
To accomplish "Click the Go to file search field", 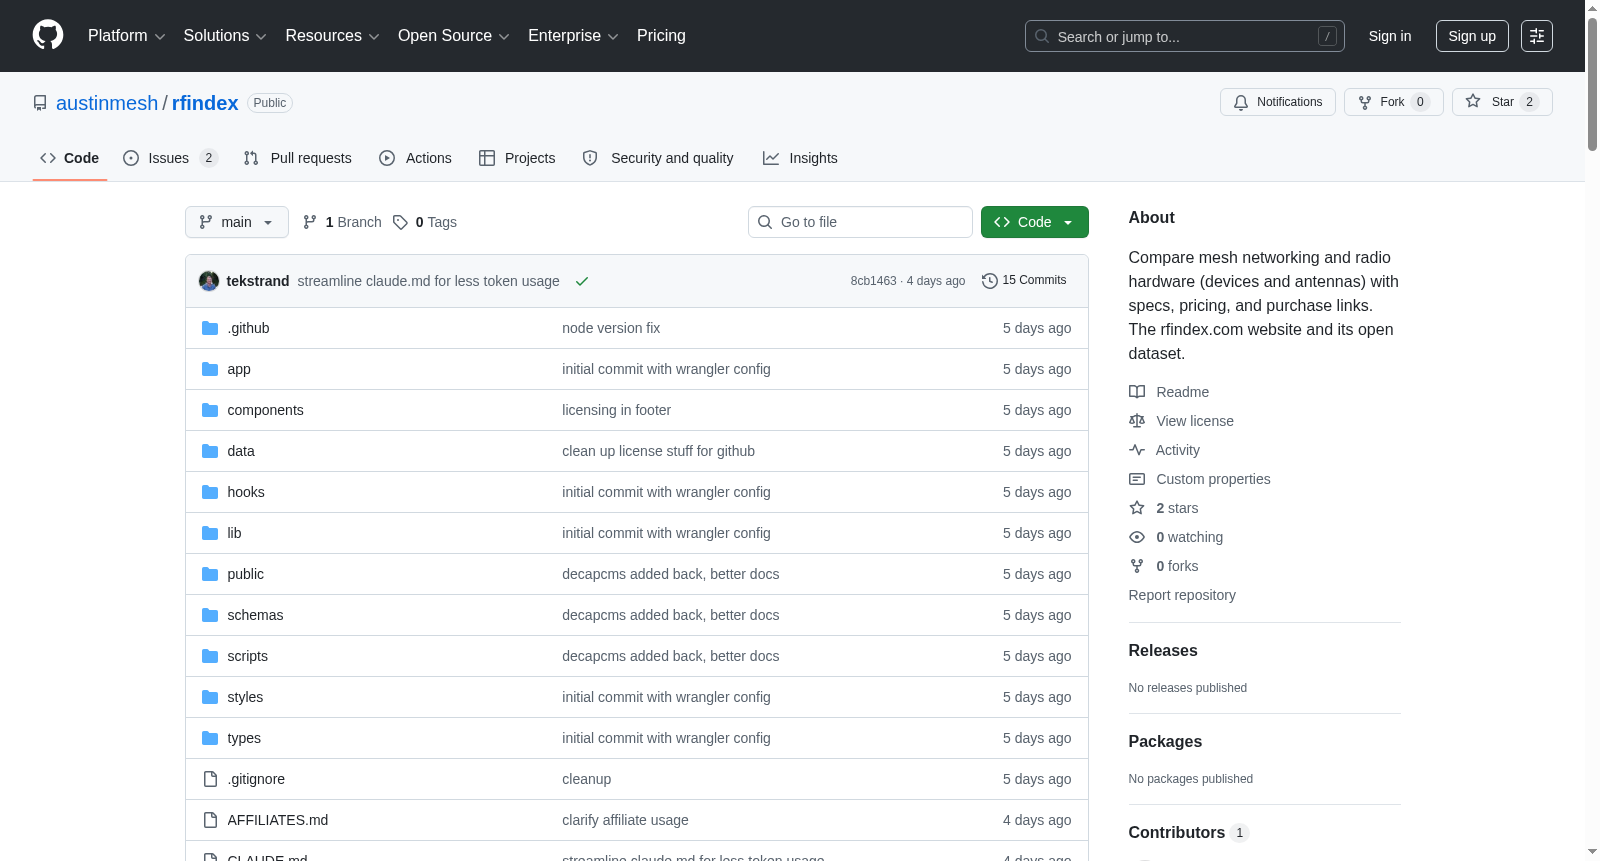I will click(860, 222).
